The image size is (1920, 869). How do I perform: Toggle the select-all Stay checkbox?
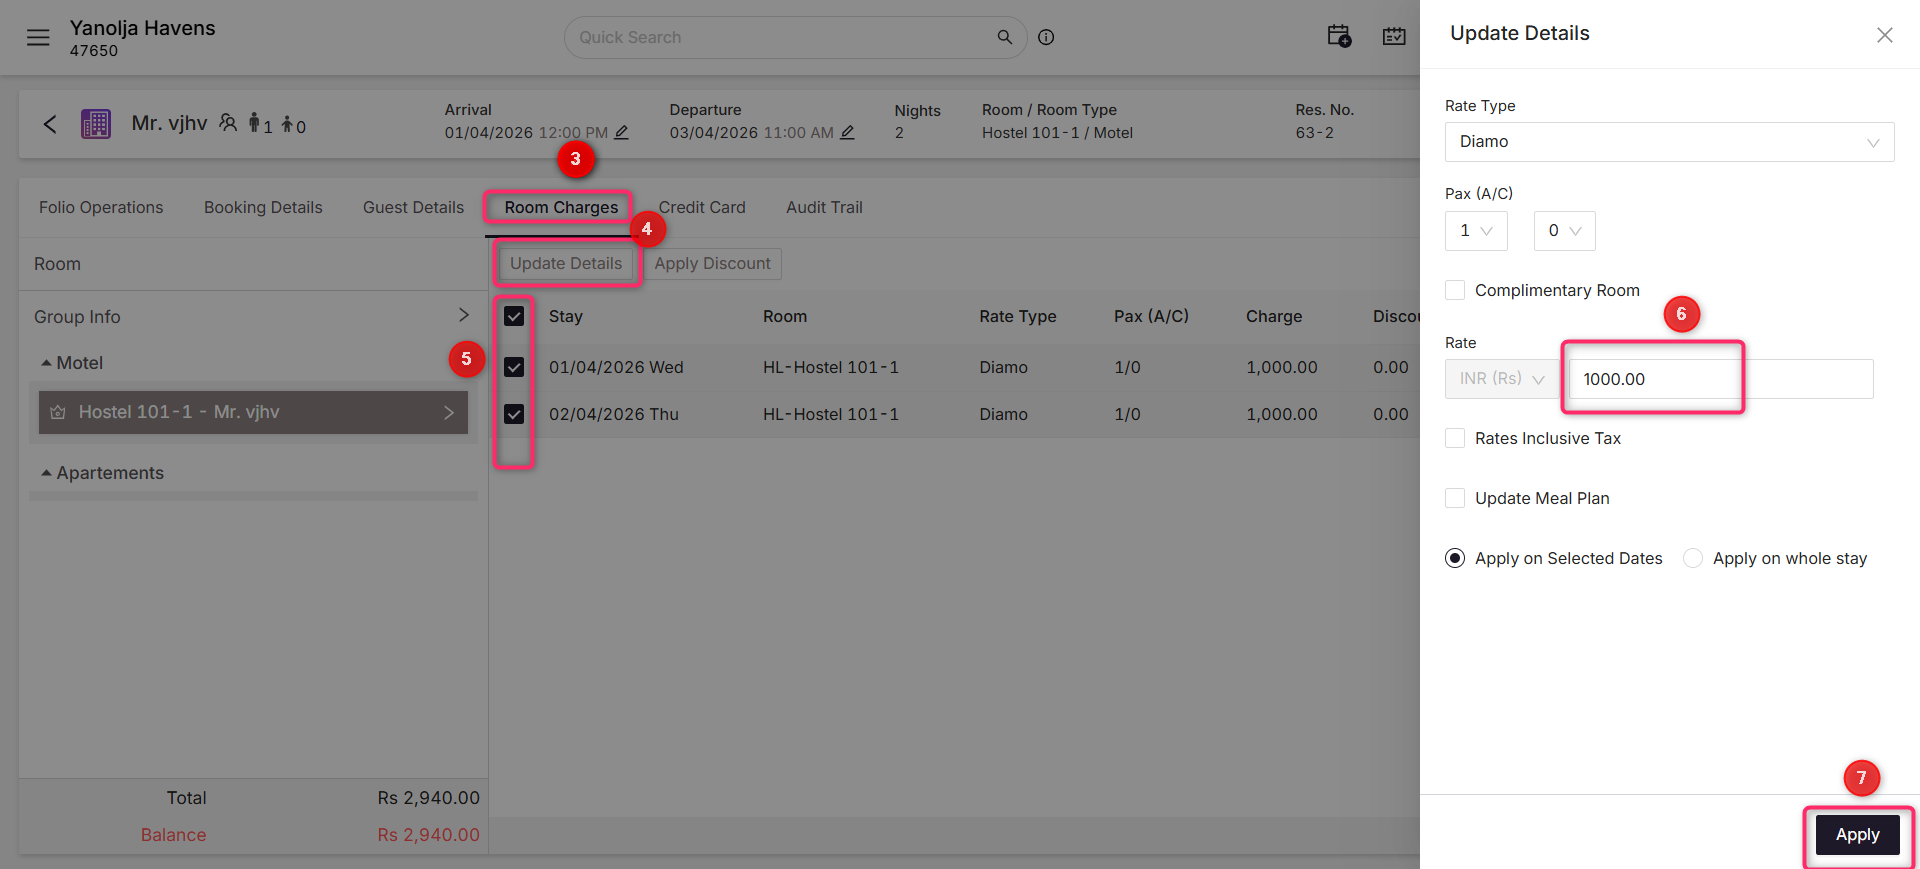point(514,316)
